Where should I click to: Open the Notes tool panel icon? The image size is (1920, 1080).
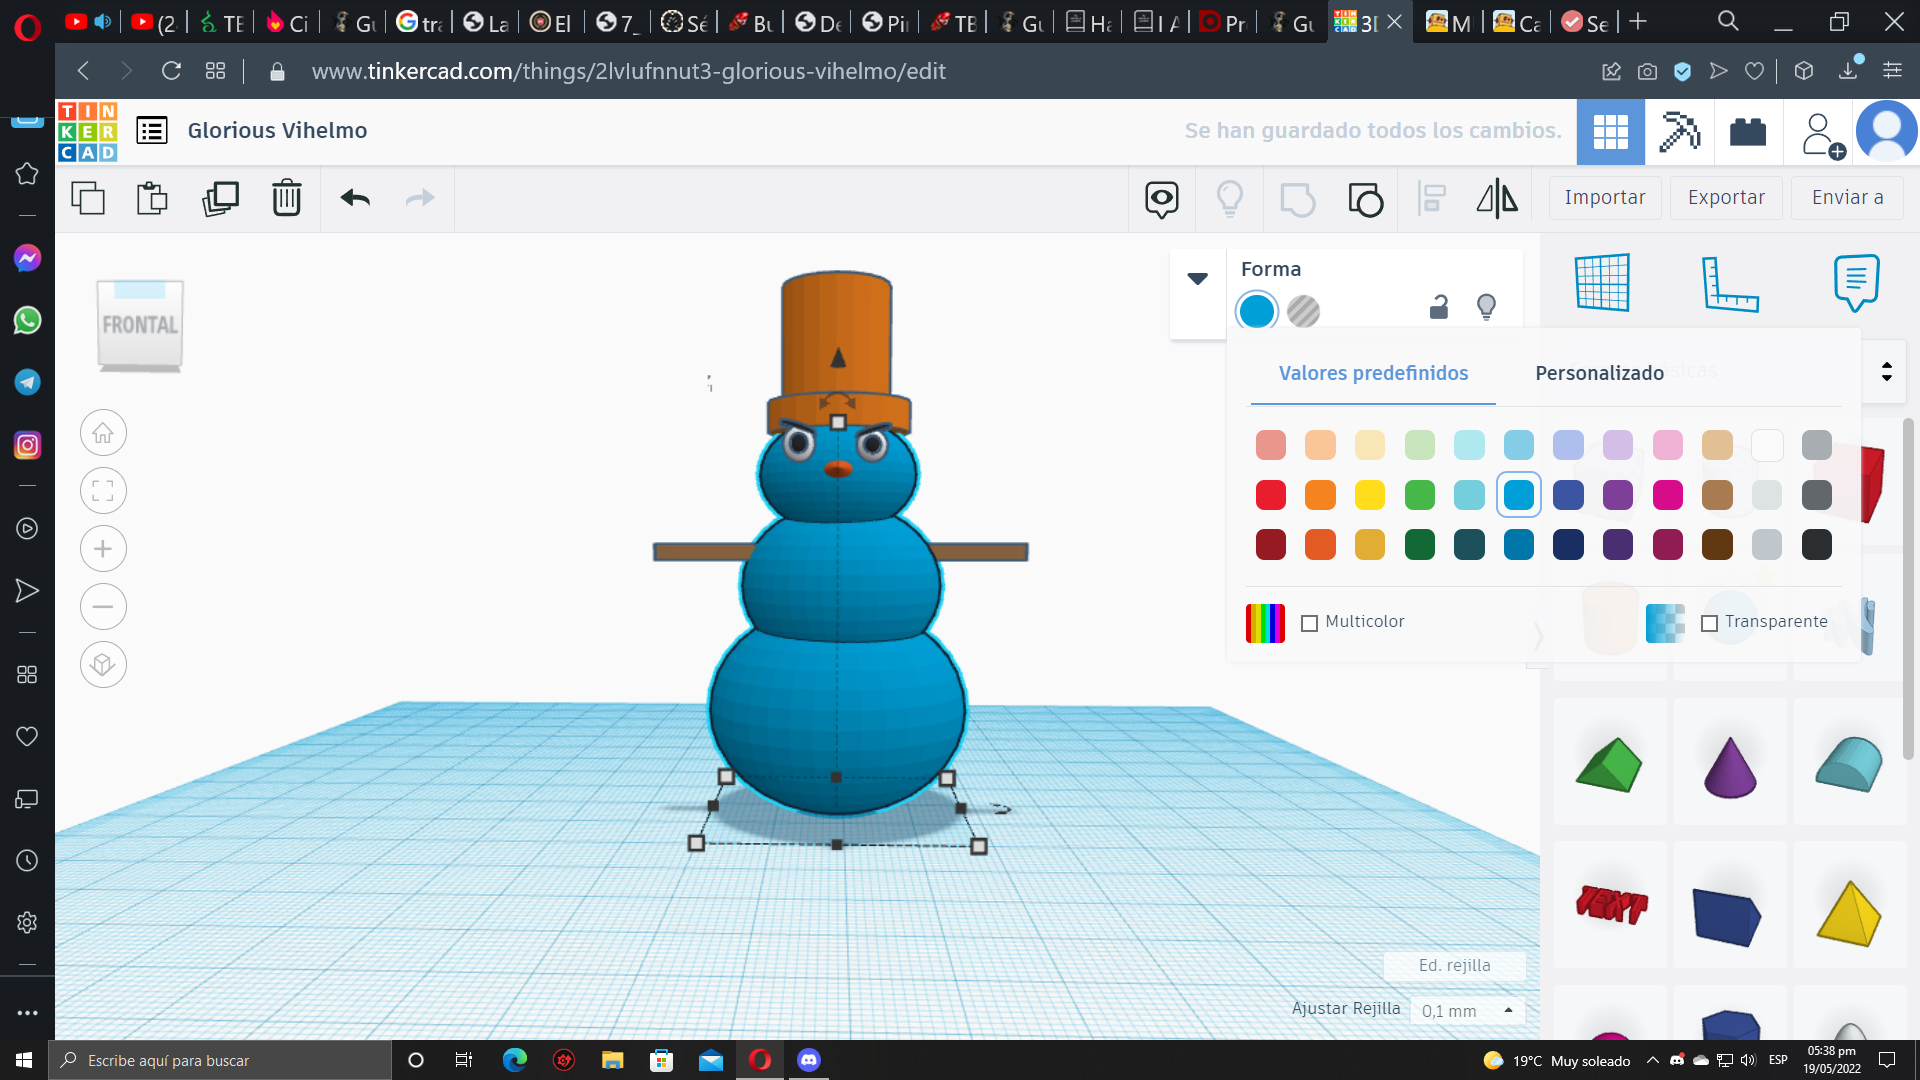[x=1856, y=283]
